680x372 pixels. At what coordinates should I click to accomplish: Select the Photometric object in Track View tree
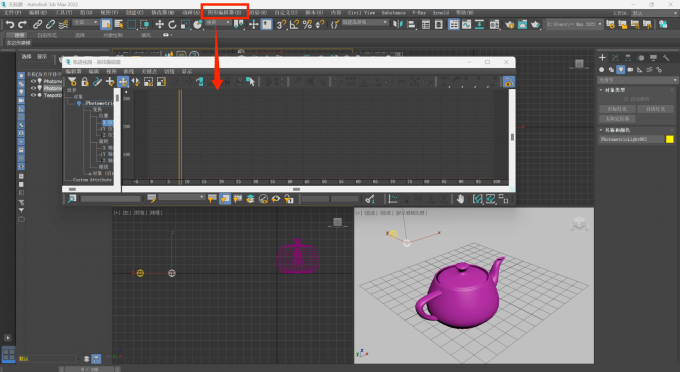click(99, 103)
